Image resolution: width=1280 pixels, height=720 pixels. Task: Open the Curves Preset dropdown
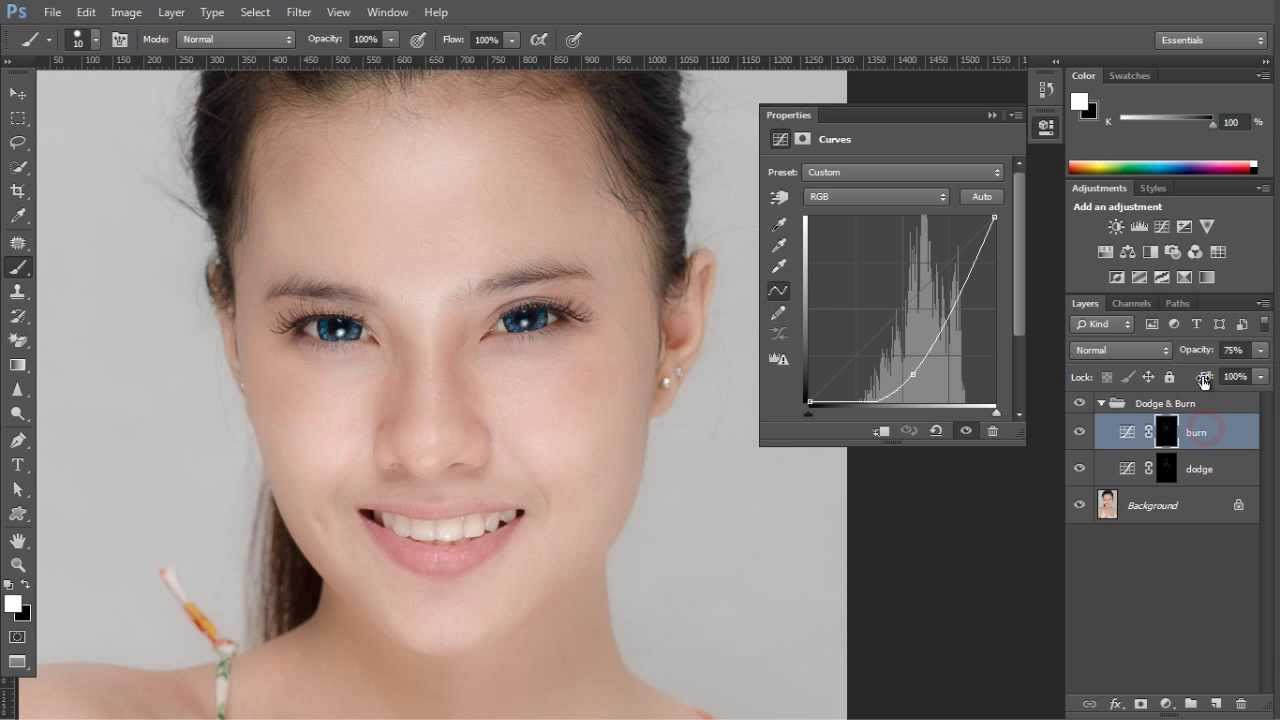902,172
